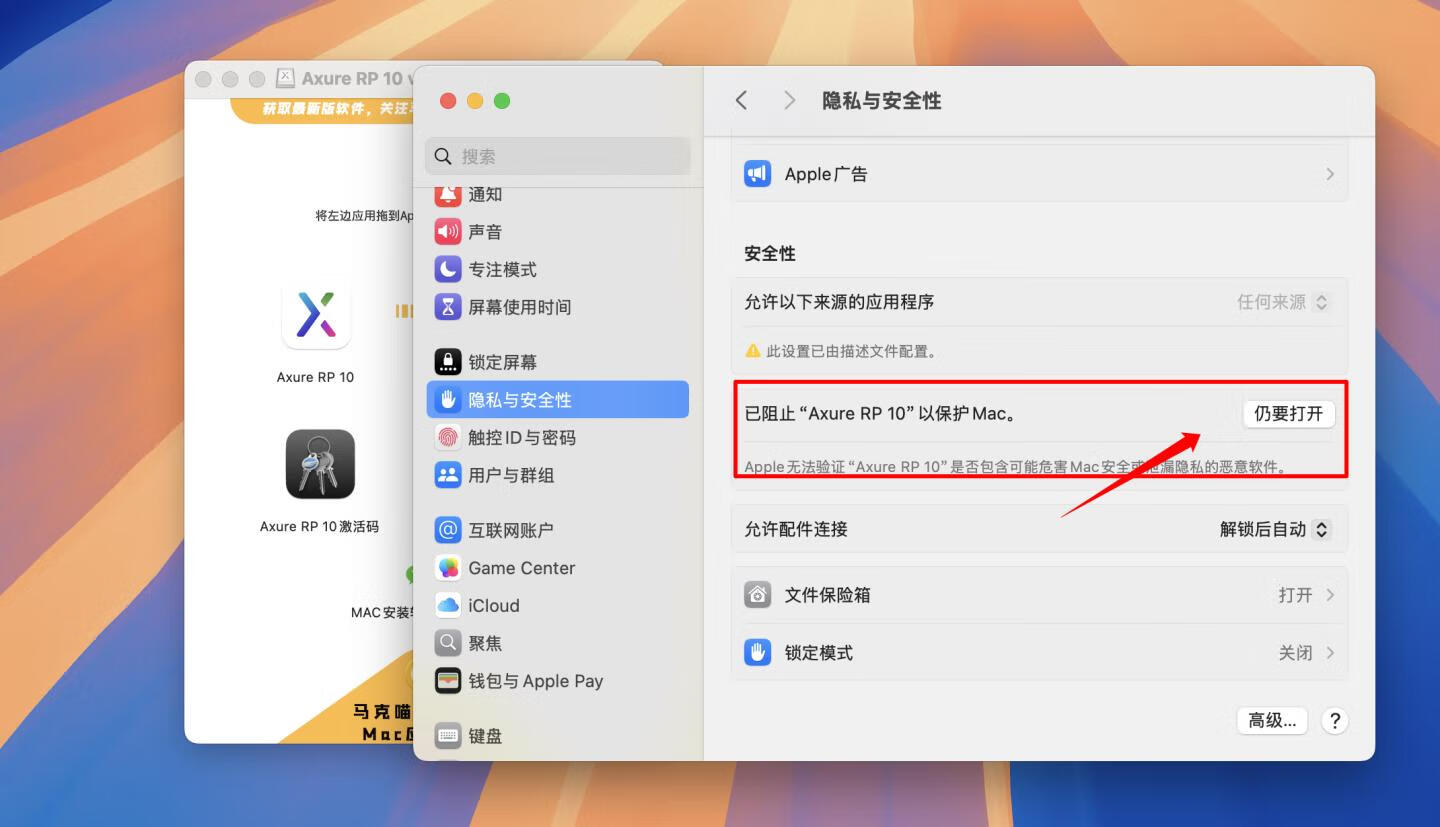Select the Axure RP 10 app icon
Screen dimensions: 1440x827
coord(316,317)
